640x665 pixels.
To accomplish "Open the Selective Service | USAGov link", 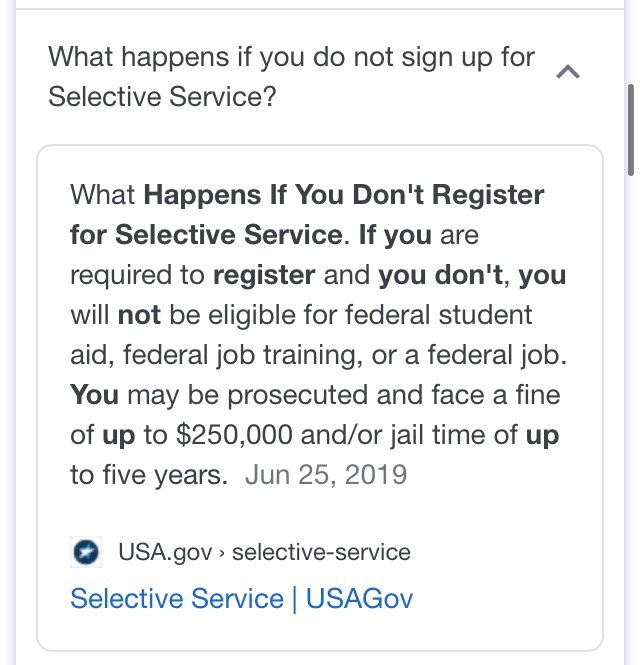I will pyautogui.click(x=241, y=599).
